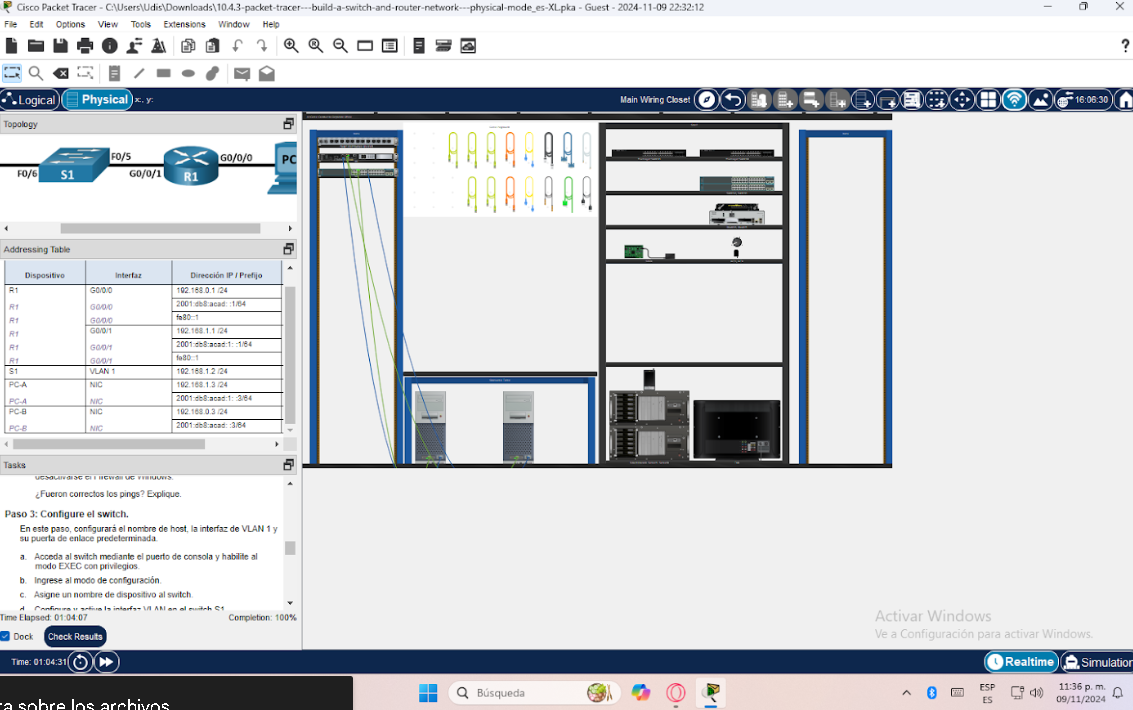Click the Save floppy disk icon
The image size is (1133, 710).
60,46
